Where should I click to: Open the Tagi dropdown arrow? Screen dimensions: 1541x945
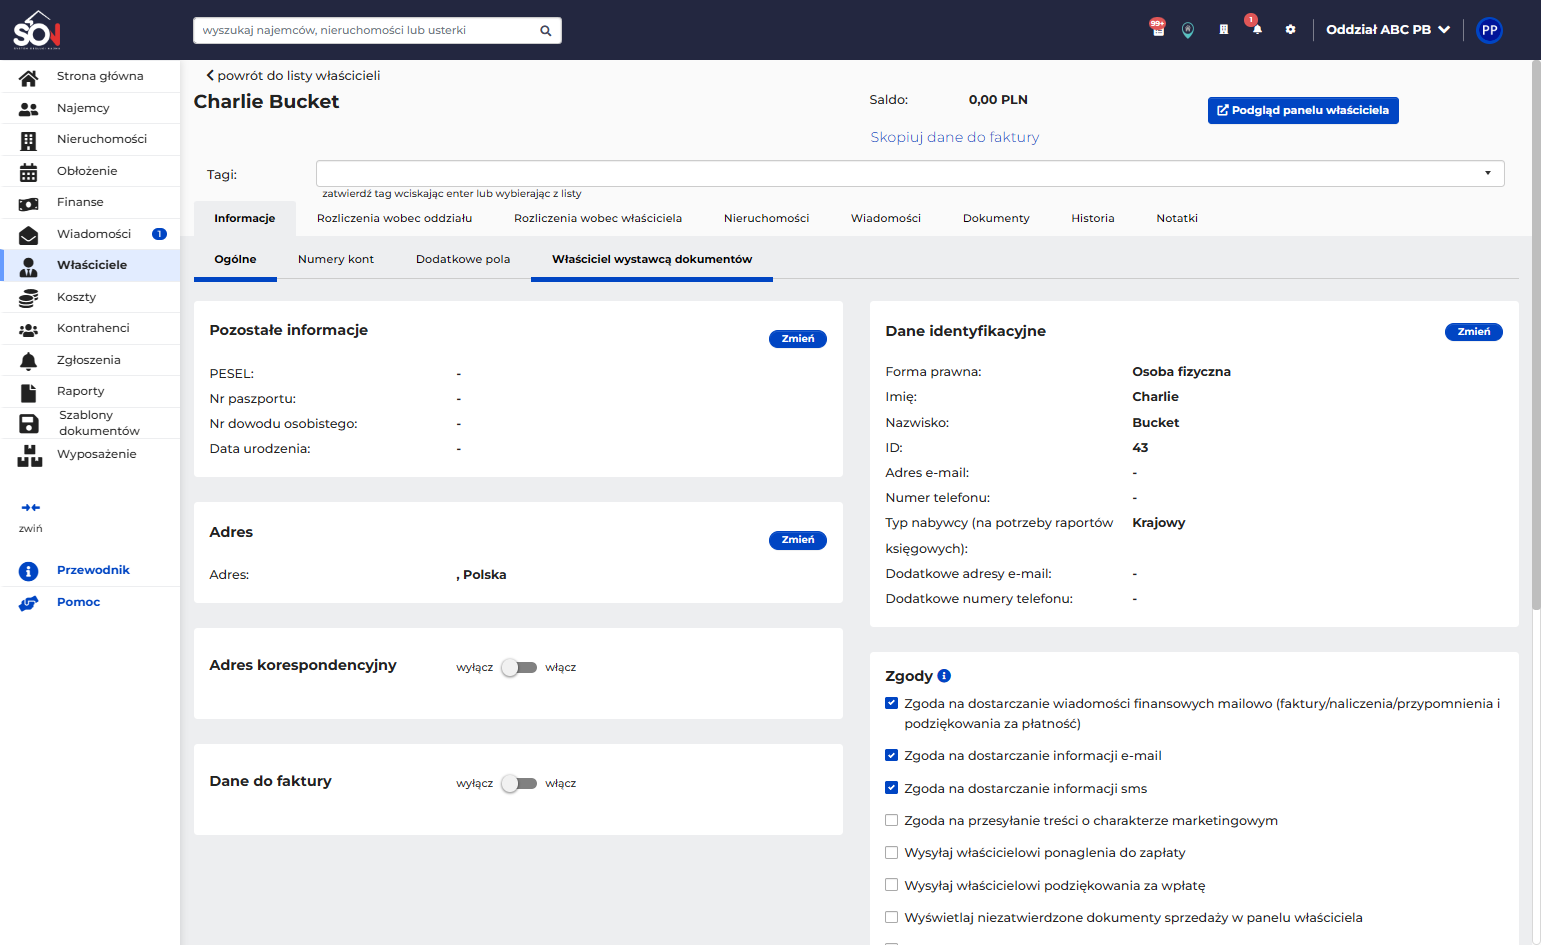pos(1488,173)
